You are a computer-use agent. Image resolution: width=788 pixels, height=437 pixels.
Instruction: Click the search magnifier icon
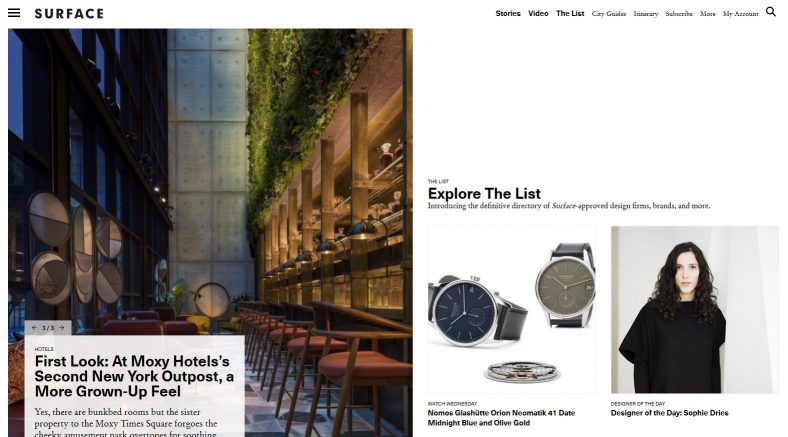point(770,12)
